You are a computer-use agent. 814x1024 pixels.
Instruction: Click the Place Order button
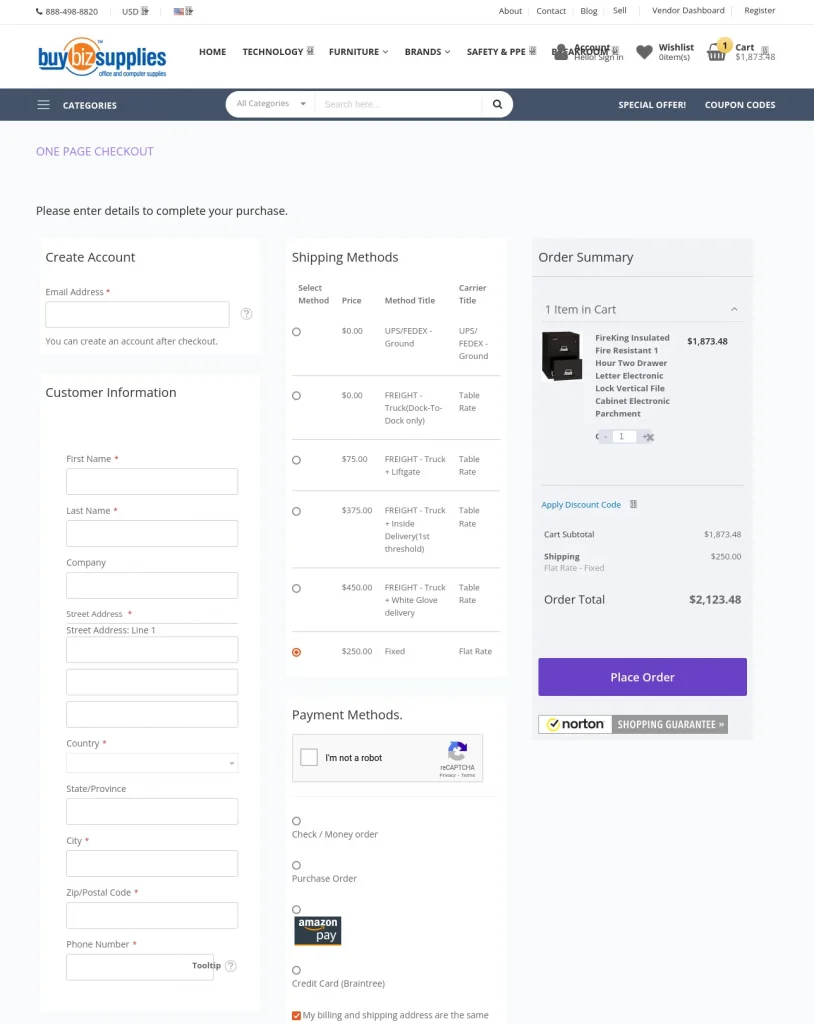(641, 676)
